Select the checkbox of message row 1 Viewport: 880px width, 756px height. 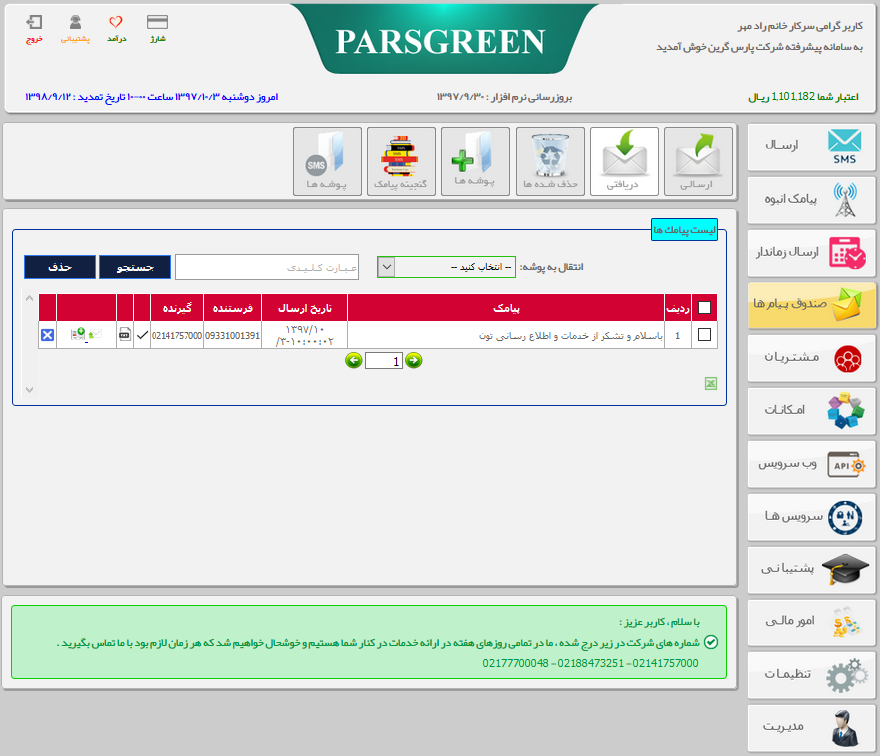[703, 335]
